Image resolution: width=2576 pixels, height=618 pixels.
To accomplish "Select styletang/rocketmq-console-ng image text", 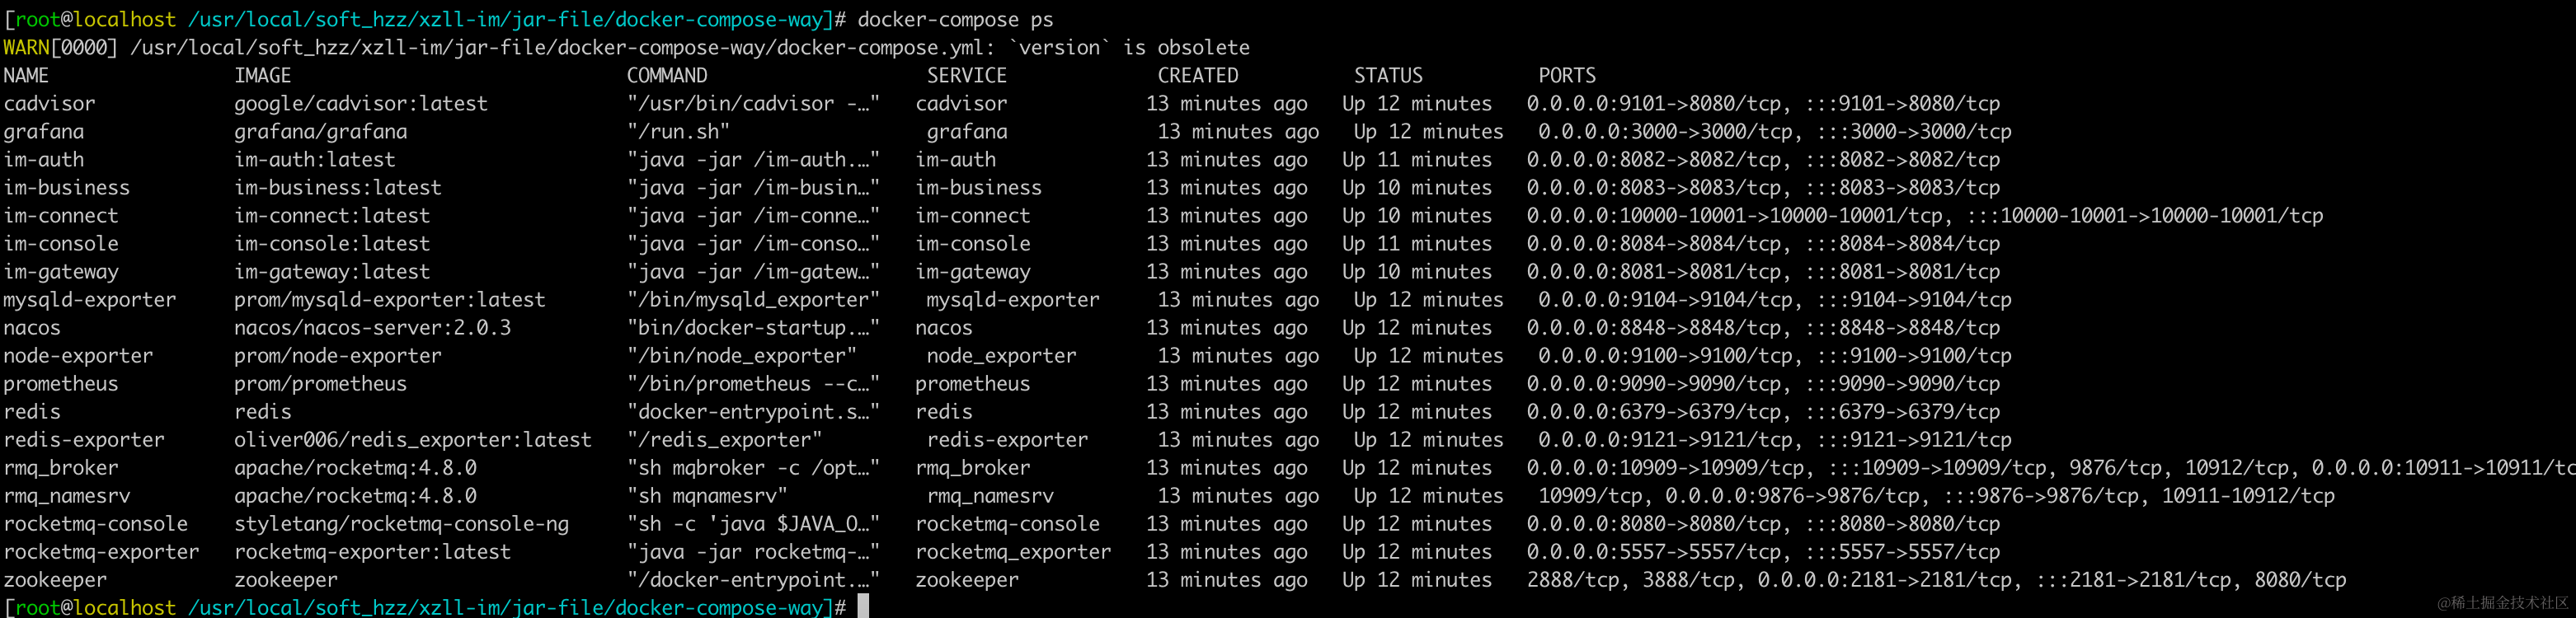I will pyautogui.click(x=401, y=524).
